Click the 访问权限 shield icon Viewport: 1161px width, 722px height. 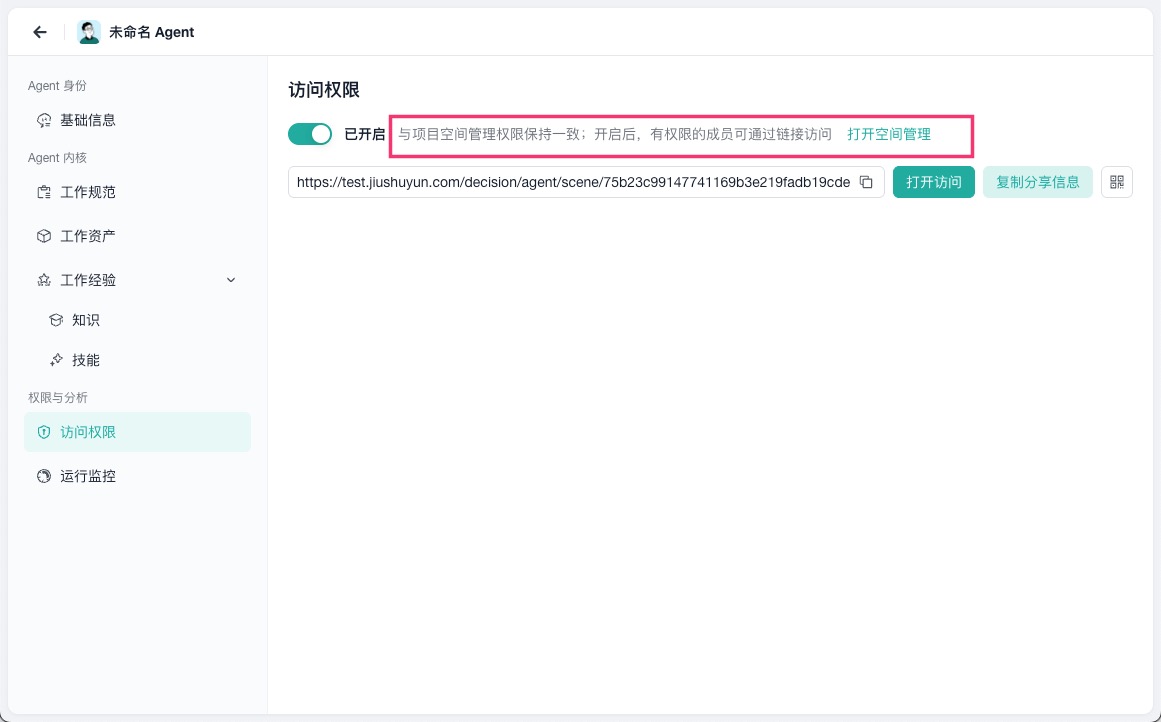44,432
